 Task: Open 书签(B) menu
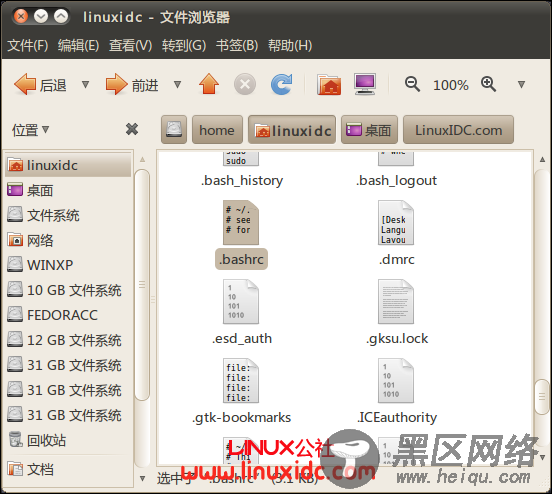[x=237, y=45]
